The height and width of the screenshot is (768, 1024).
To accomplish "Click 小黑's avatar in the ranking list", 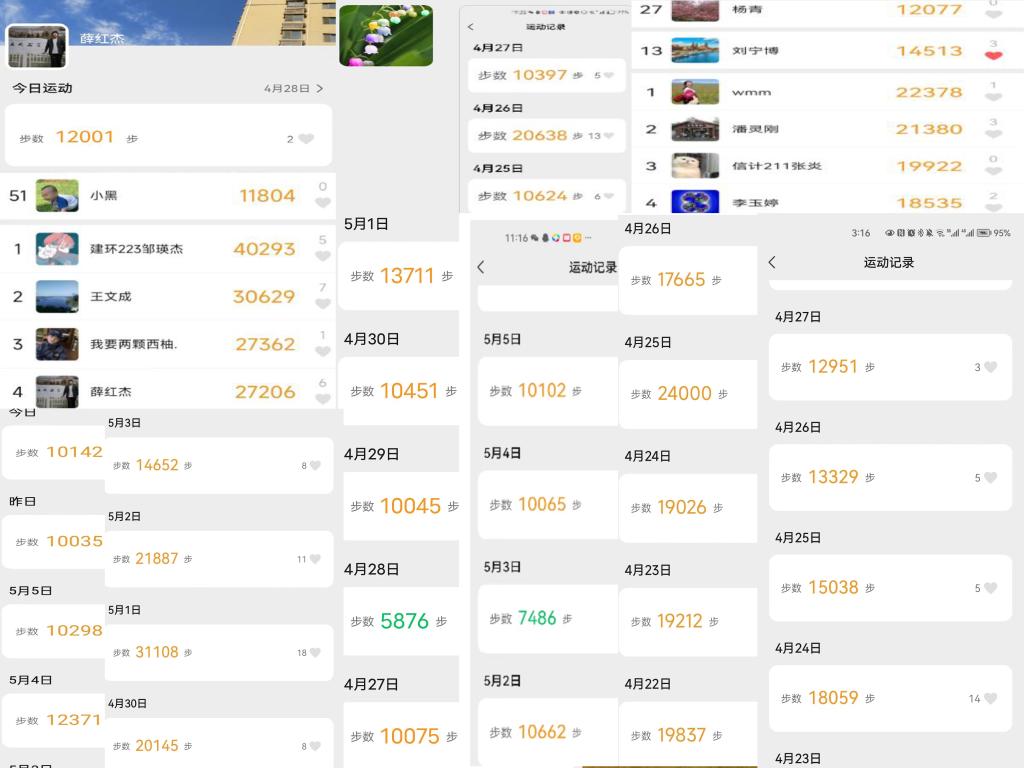I will 58,196.
